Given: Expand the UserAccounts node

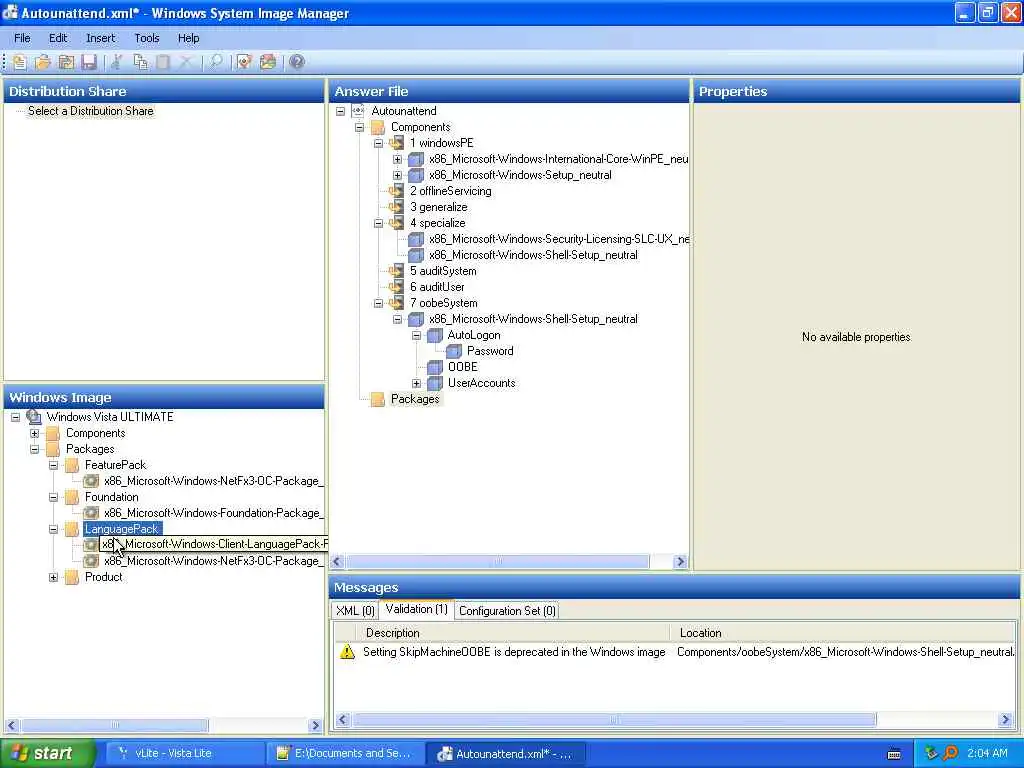Looking at the screenshot, I should (416, 383).
